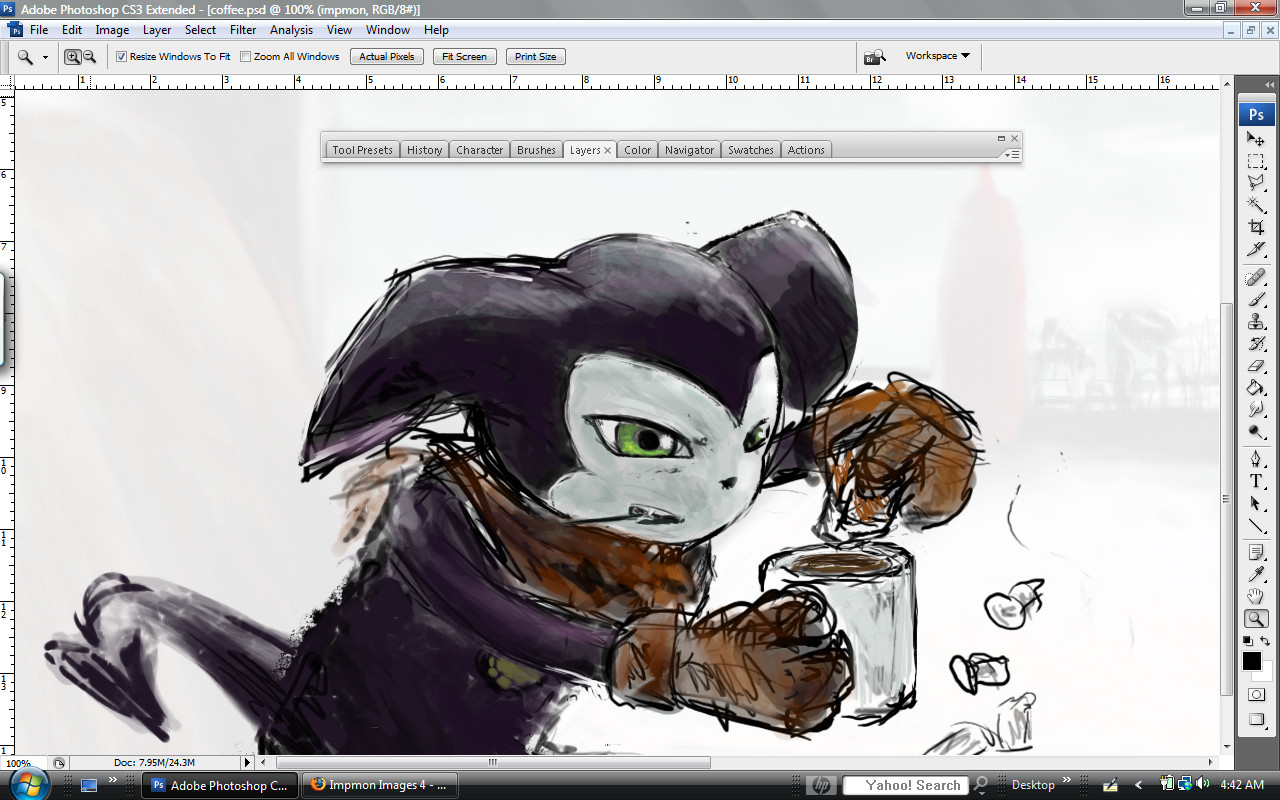Select the Polygonal Lasso tool

point(1256,183)
